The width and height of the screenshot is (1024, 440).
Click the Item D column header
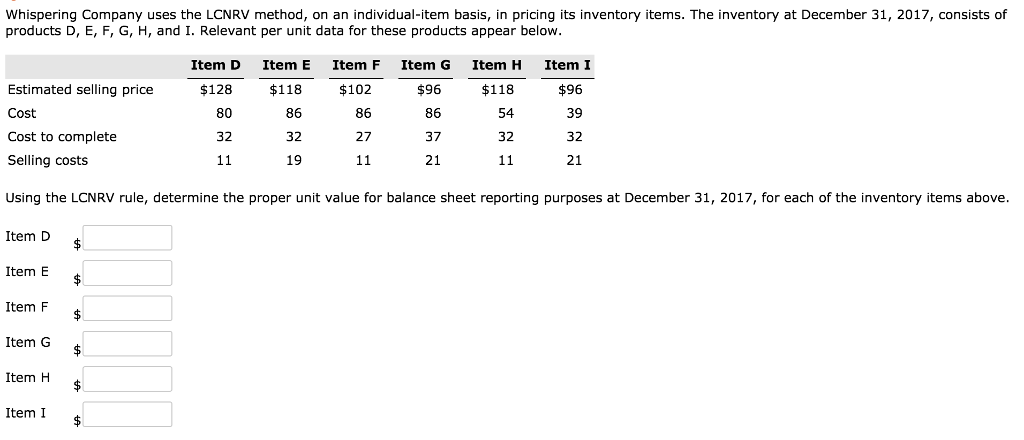(215, 65)
